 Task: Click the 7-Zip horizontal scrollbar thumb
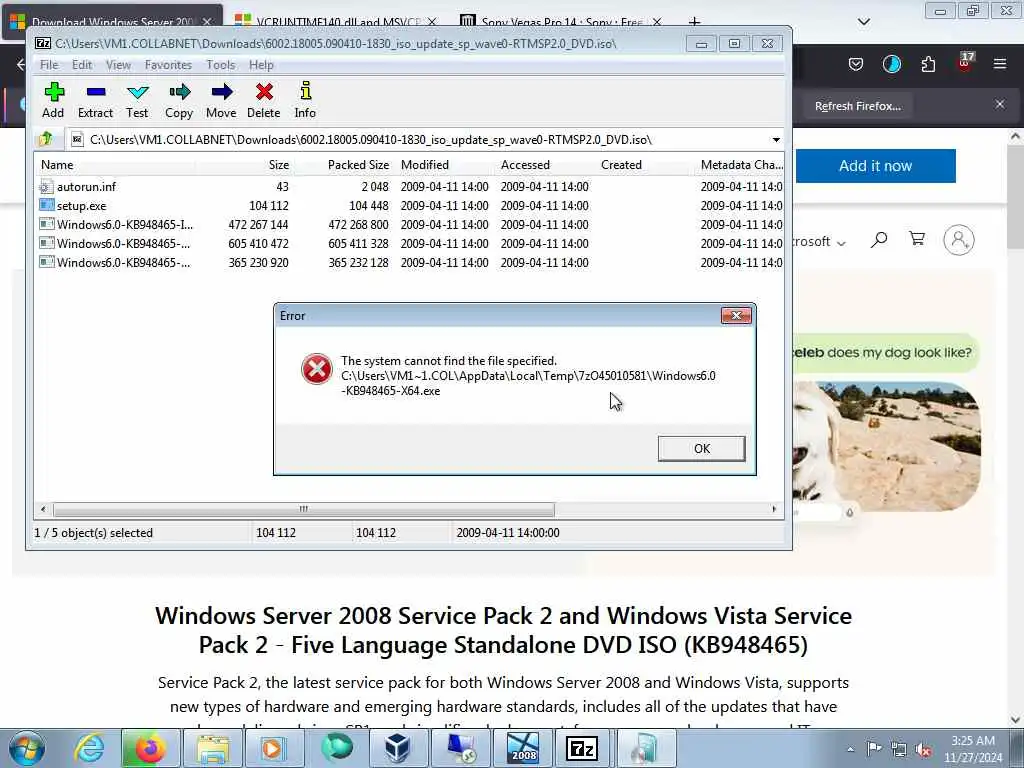coord(304,509)
